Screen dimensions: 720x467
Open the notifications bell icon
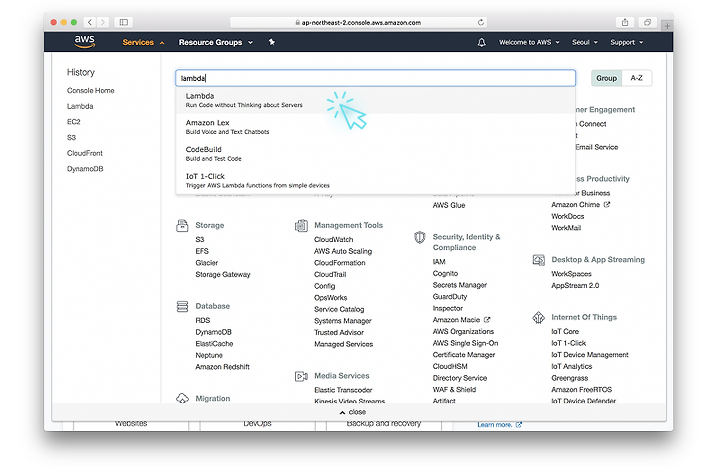(x=481, y=42)
